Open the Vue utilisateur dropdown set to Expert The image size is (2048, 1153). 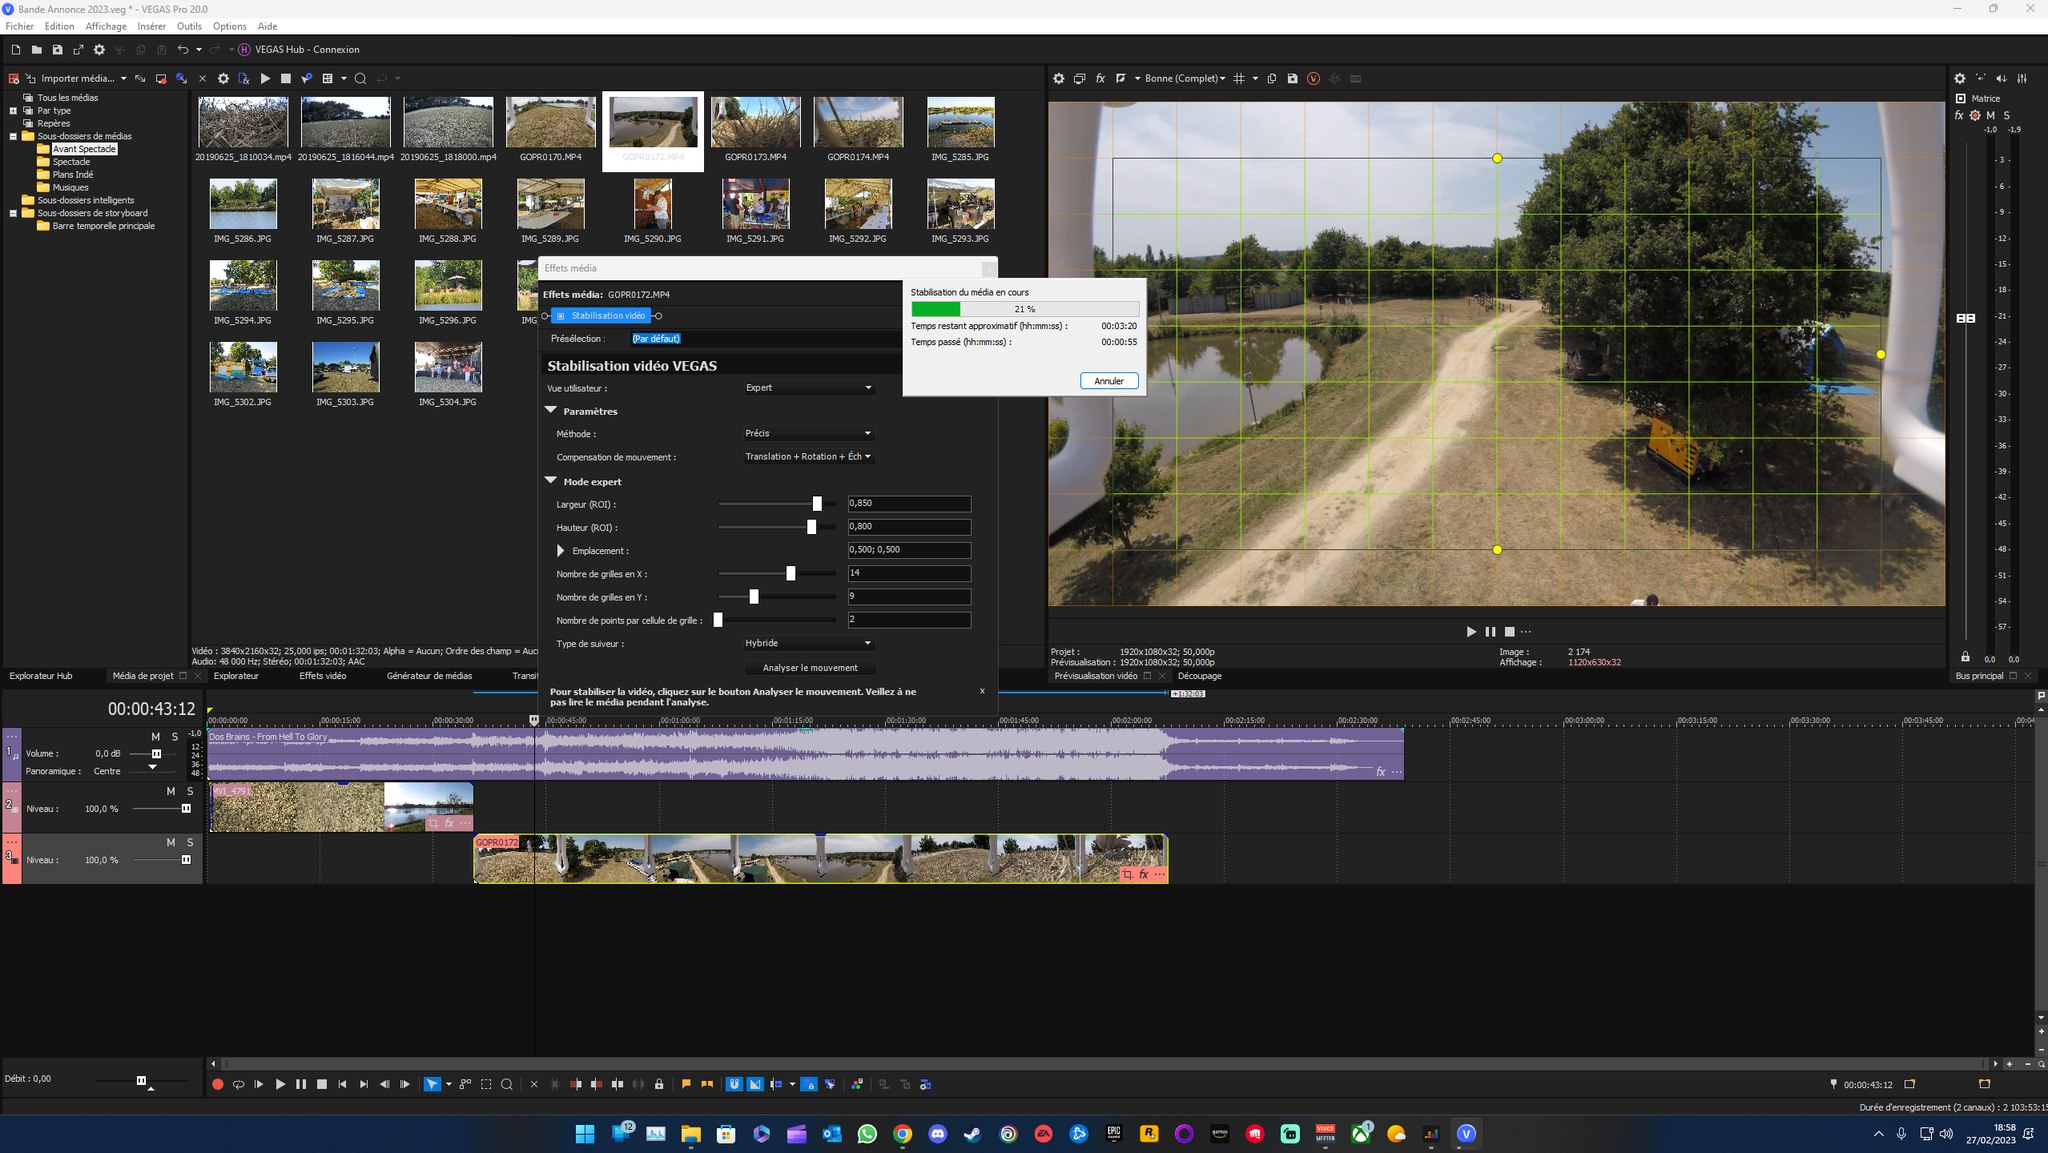coord(808,388)
